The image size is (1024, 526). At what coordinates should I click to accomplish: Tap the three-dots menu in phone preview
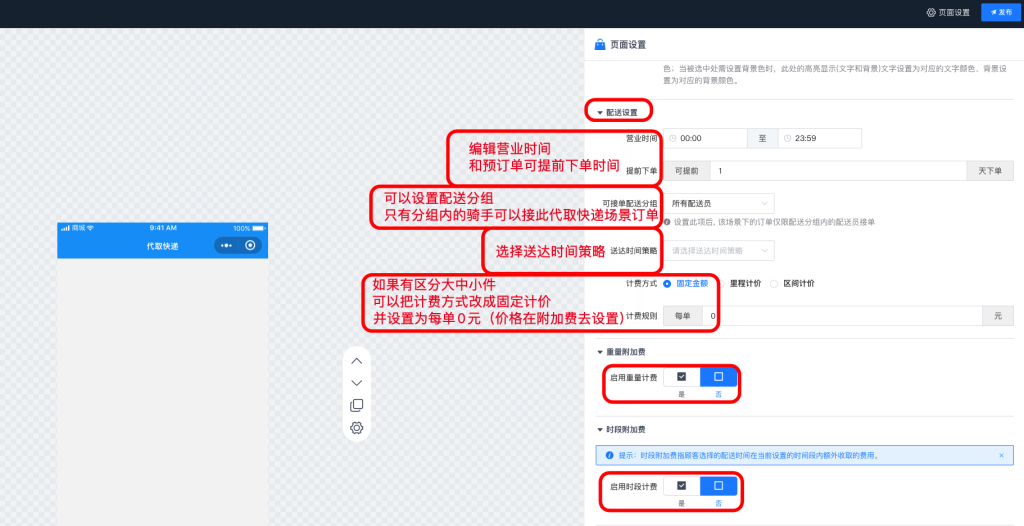coord(227,245)
